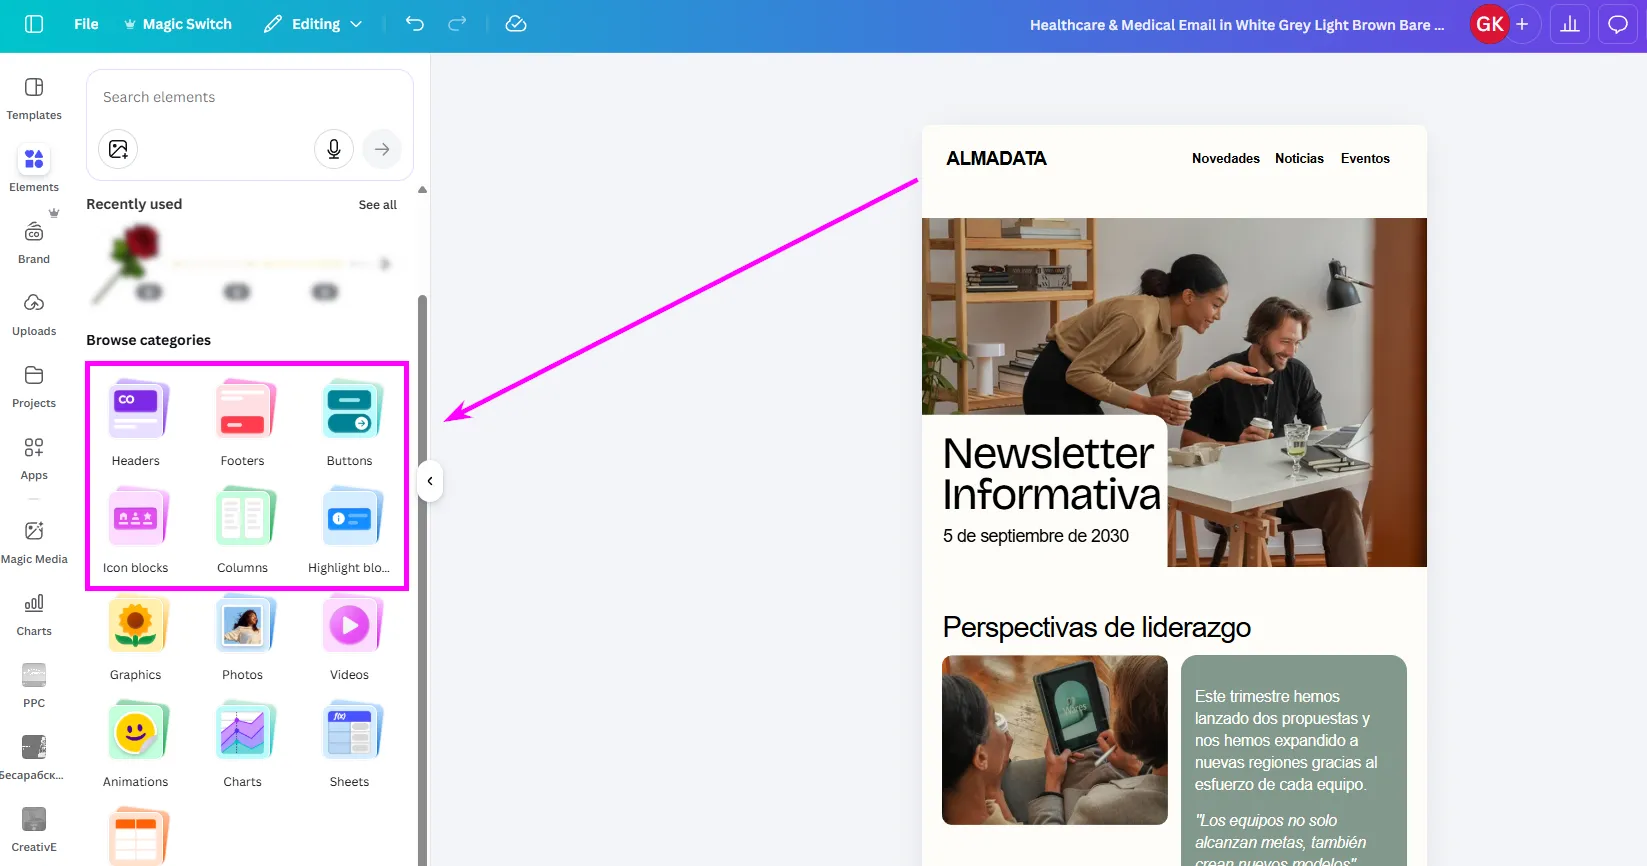This screenshot has width=1647, height=866.
Task: Open comments speech bubble icon
Action: tap(1618, 24)
